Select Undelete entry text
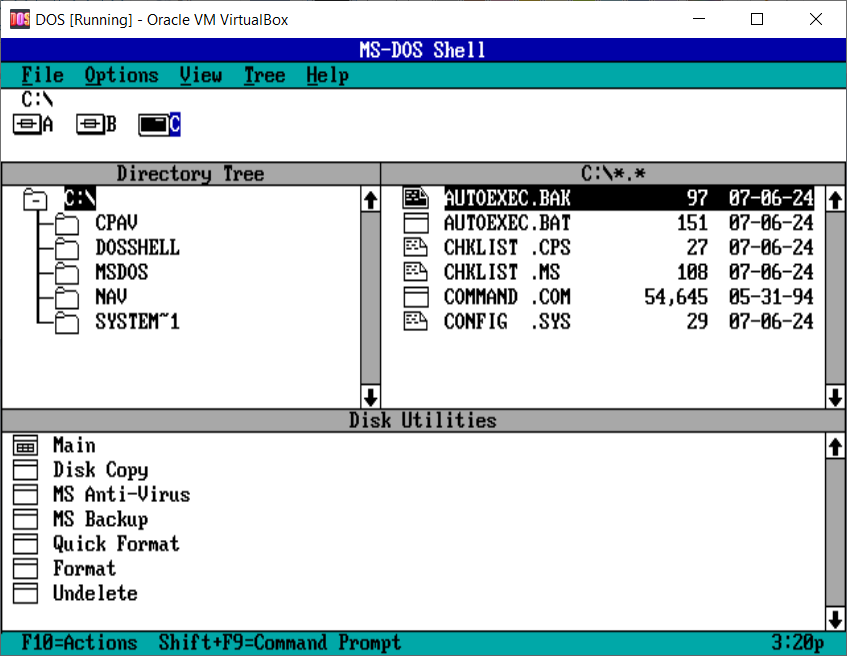 point(95,593)
